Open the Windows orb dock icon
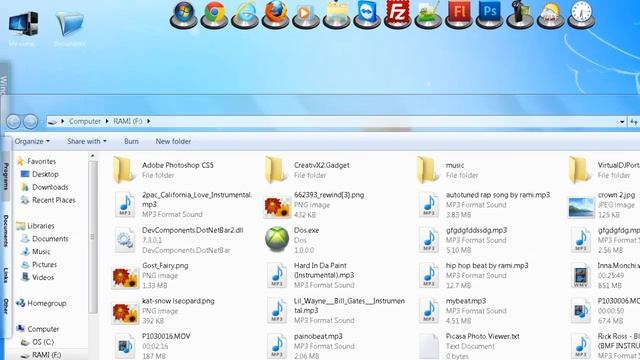This screenshot has width=640, height=360. click(x=184, y=14)
